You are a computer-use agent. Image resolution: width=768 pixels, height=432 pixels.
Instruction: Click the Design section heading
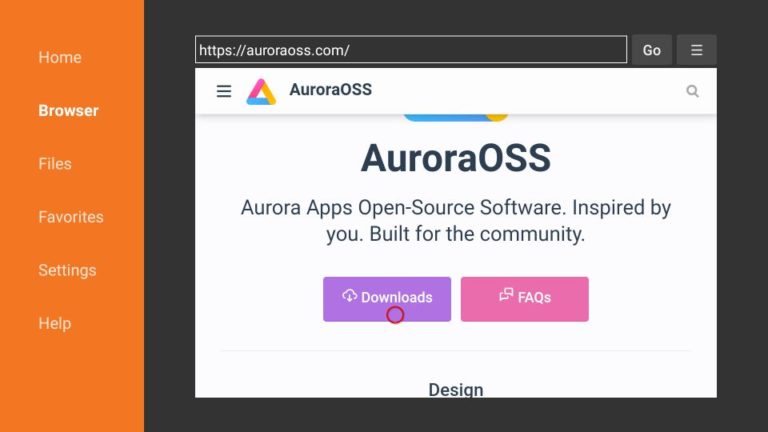456,390
